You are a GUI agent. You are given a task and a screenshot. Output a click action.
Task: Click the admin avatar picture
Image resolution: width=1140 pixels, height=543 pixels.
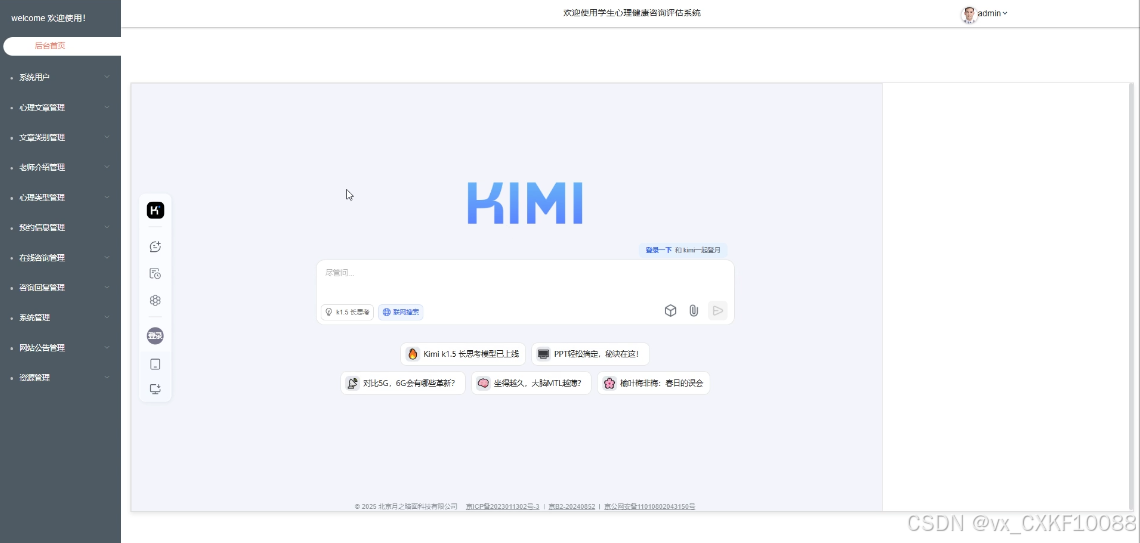pos(968,14)
